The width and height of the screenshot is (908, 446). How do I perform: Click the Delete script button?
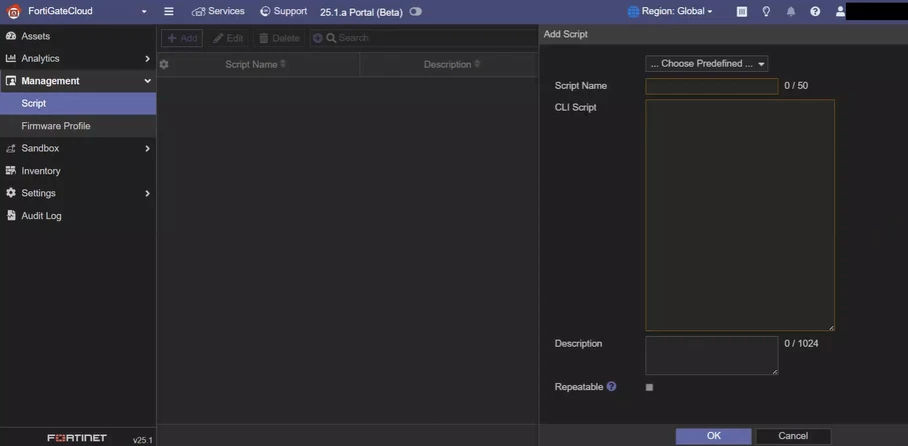pyautogui.click(x=279, y=38)
